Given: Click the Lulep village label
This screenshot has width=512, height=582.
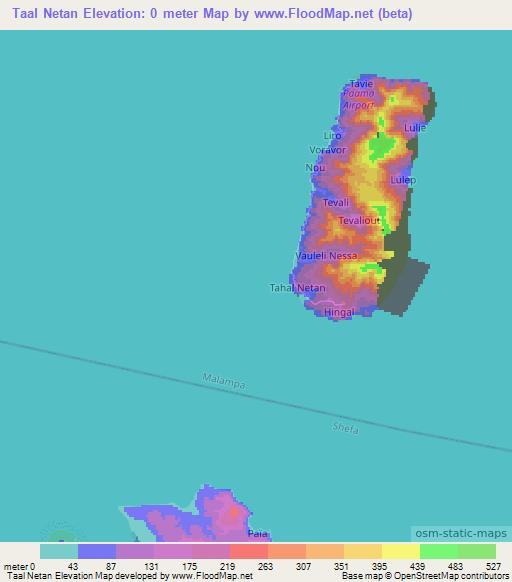Looking at the screenshot, I should pos(403,180).
